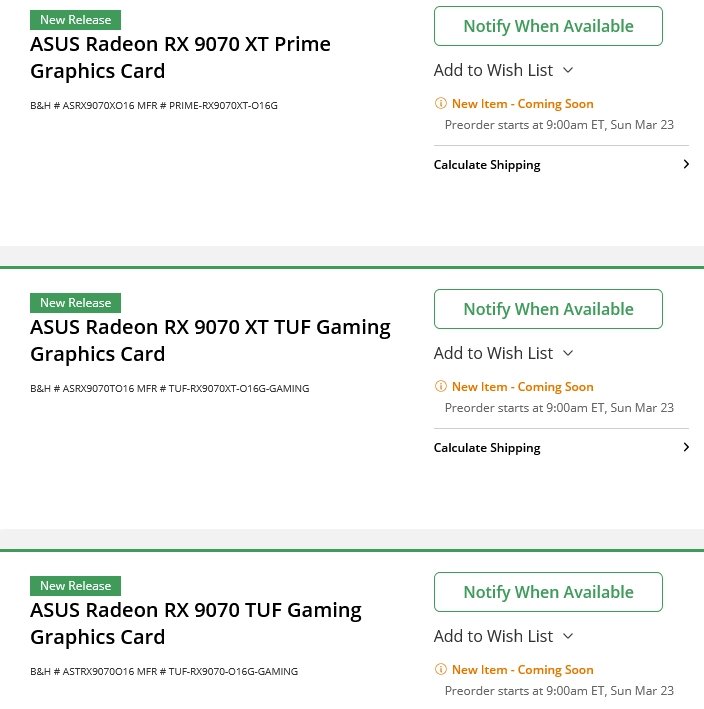Click the info icon for RX 9070 TUF Gaming
Screen dimensions: 704x709
click(x=440, y=670)
